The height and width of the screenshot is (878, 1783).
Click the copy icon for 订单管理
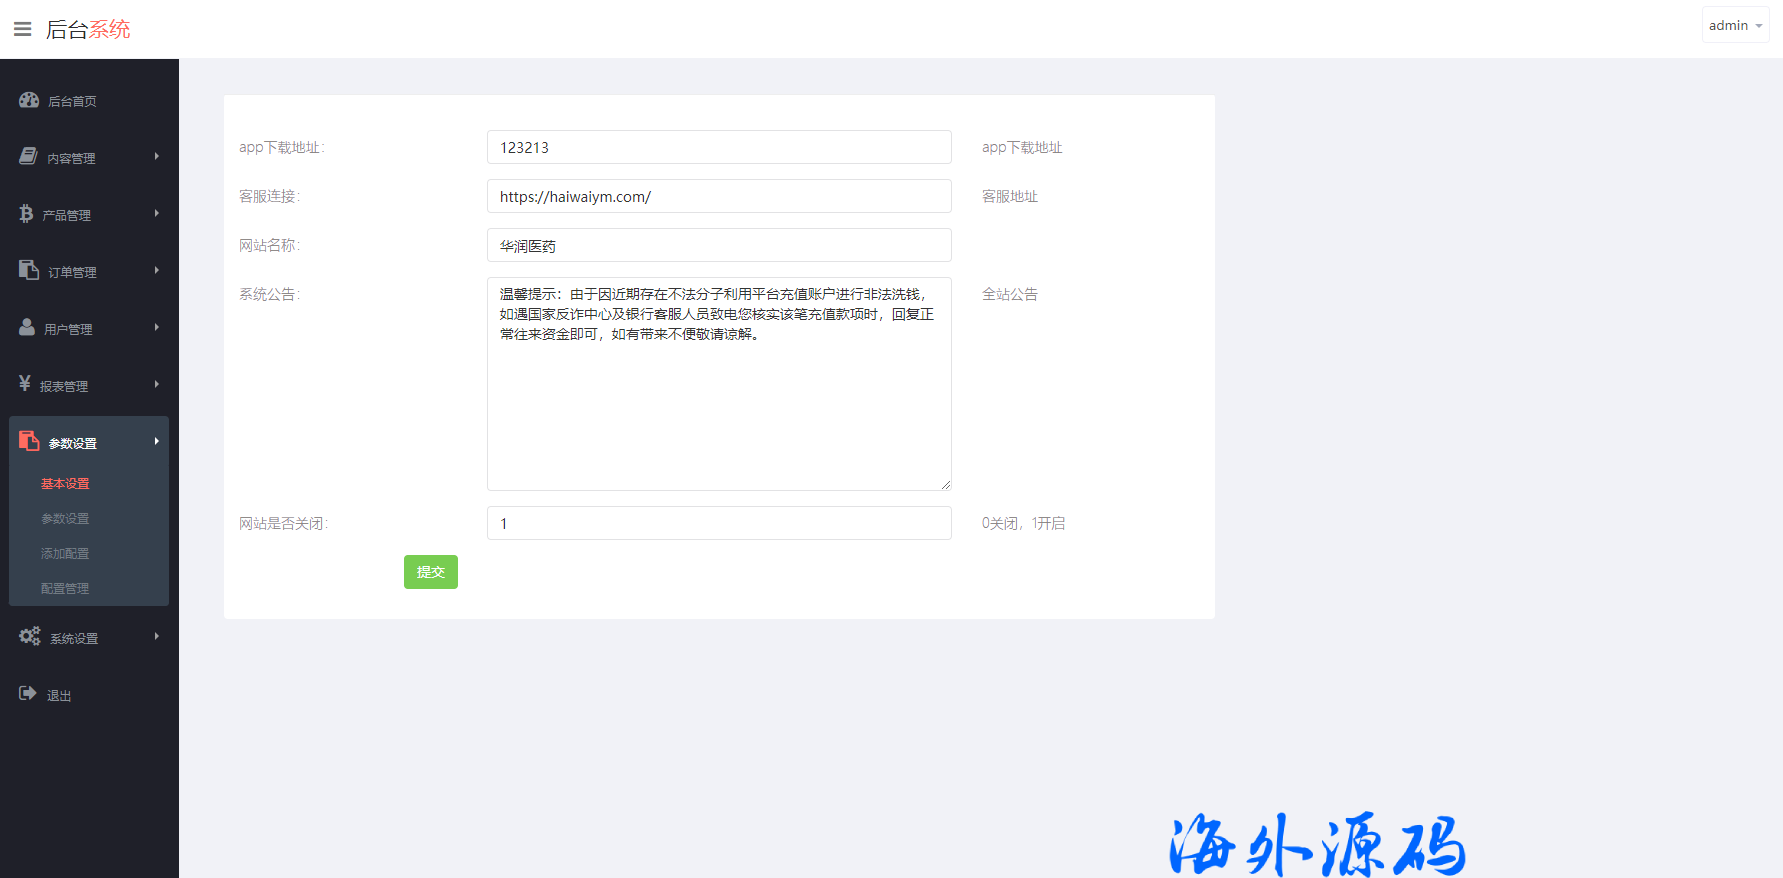pos(29,271)
